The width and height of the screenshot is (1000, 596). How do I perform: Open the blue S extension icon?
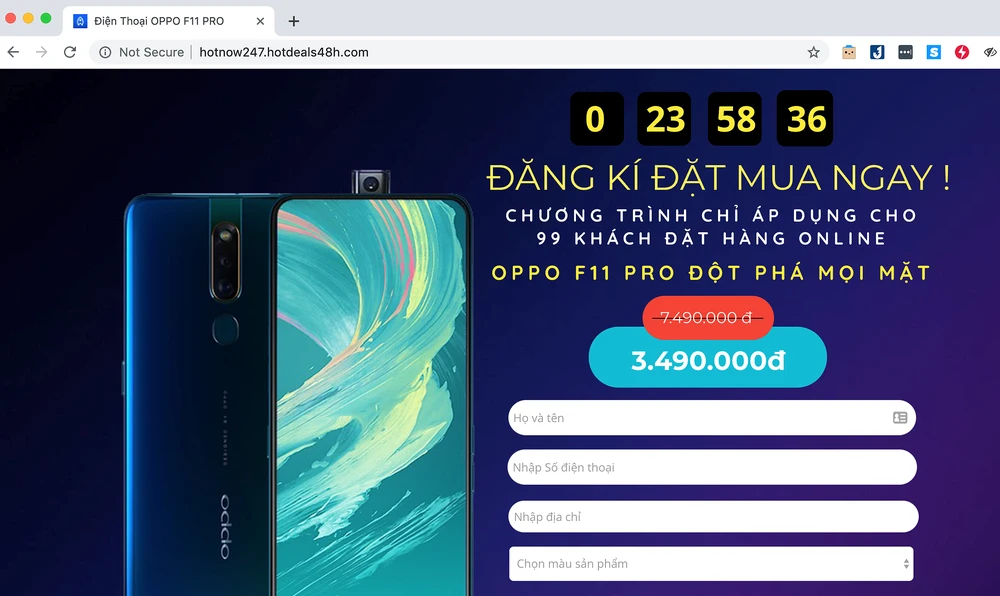coord(934,52)
